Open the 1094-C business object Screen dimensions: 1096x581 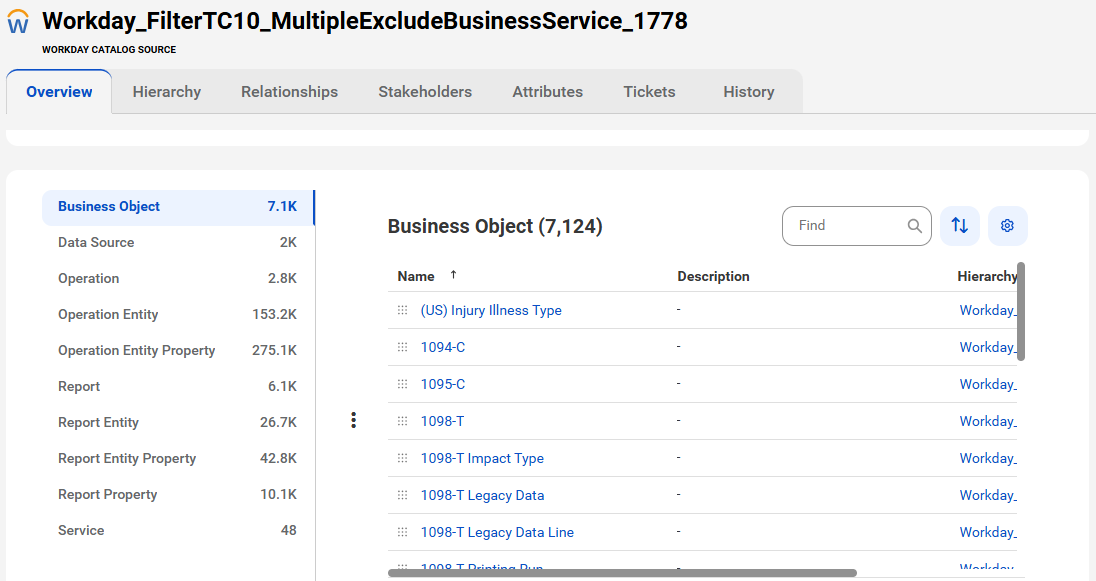(442, 347)
